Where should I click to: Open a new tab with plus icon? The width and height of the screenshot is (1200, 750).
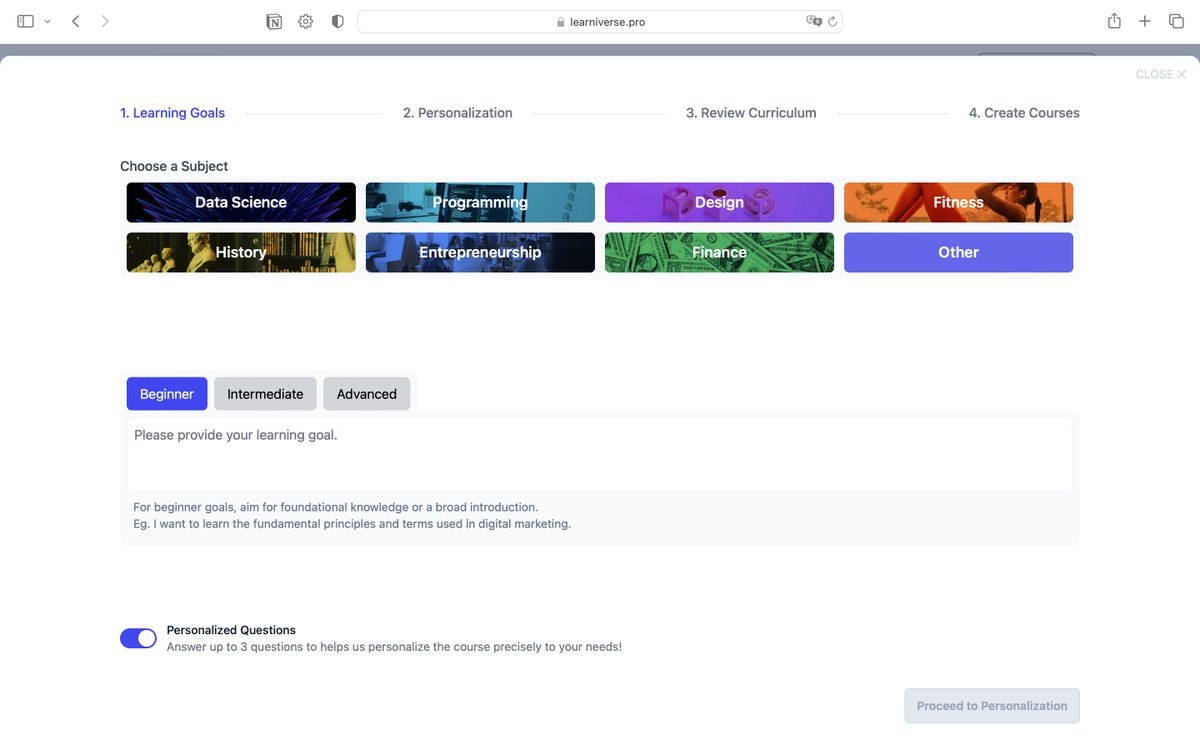[1145, 21]
